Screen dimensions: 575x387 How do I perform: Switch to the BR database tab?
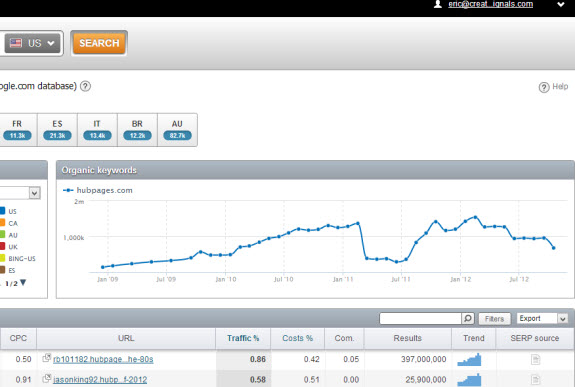137,130
